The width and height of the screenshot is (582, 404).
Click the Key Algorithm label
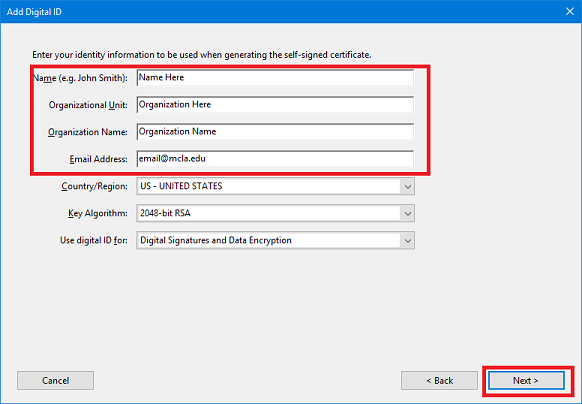click(98, 214)
